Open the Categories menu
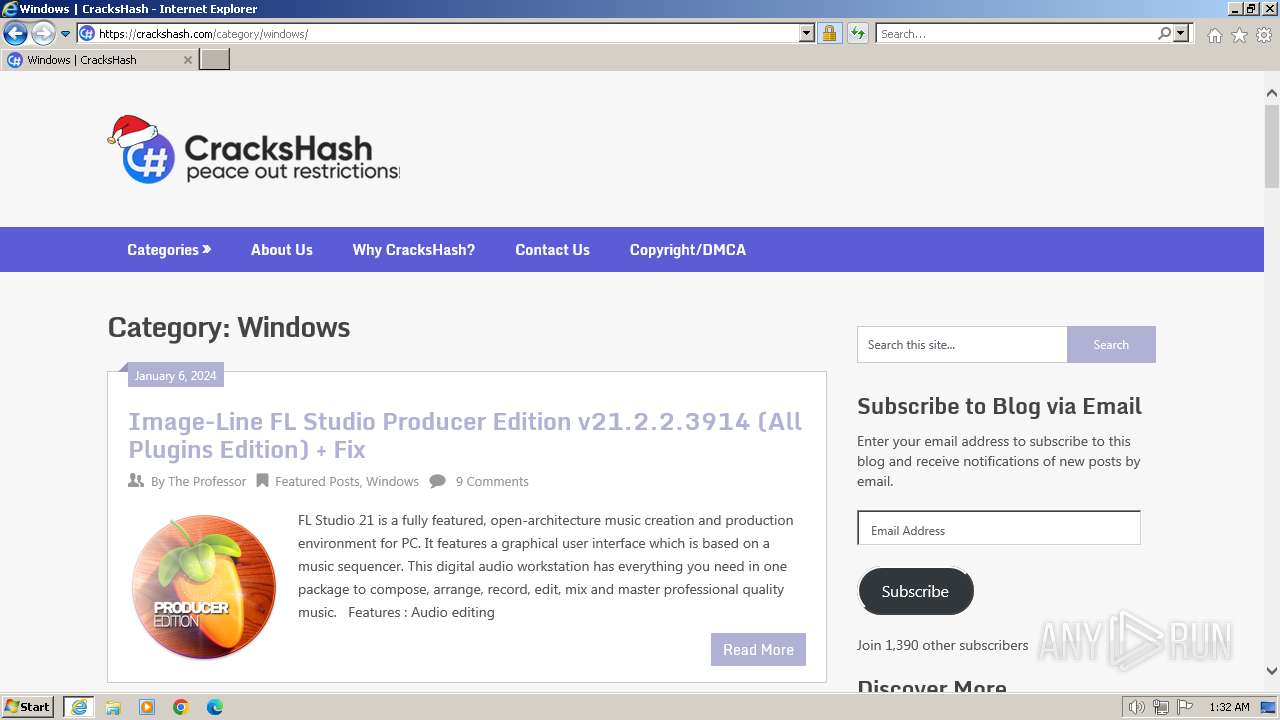Image resolution: width=1280 pixels, height=720 pixels. click(x=169, y=250)
